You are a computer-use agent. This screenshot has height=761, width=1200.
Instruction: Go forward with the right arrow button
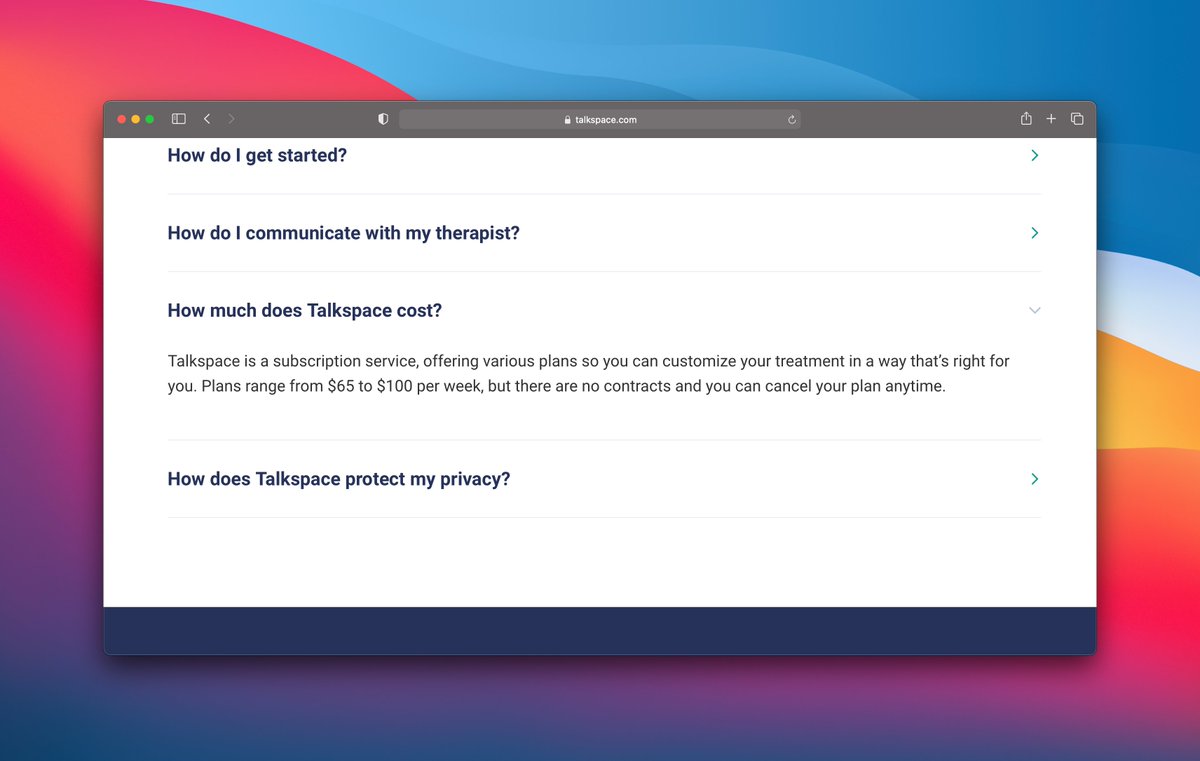[231, 119]
